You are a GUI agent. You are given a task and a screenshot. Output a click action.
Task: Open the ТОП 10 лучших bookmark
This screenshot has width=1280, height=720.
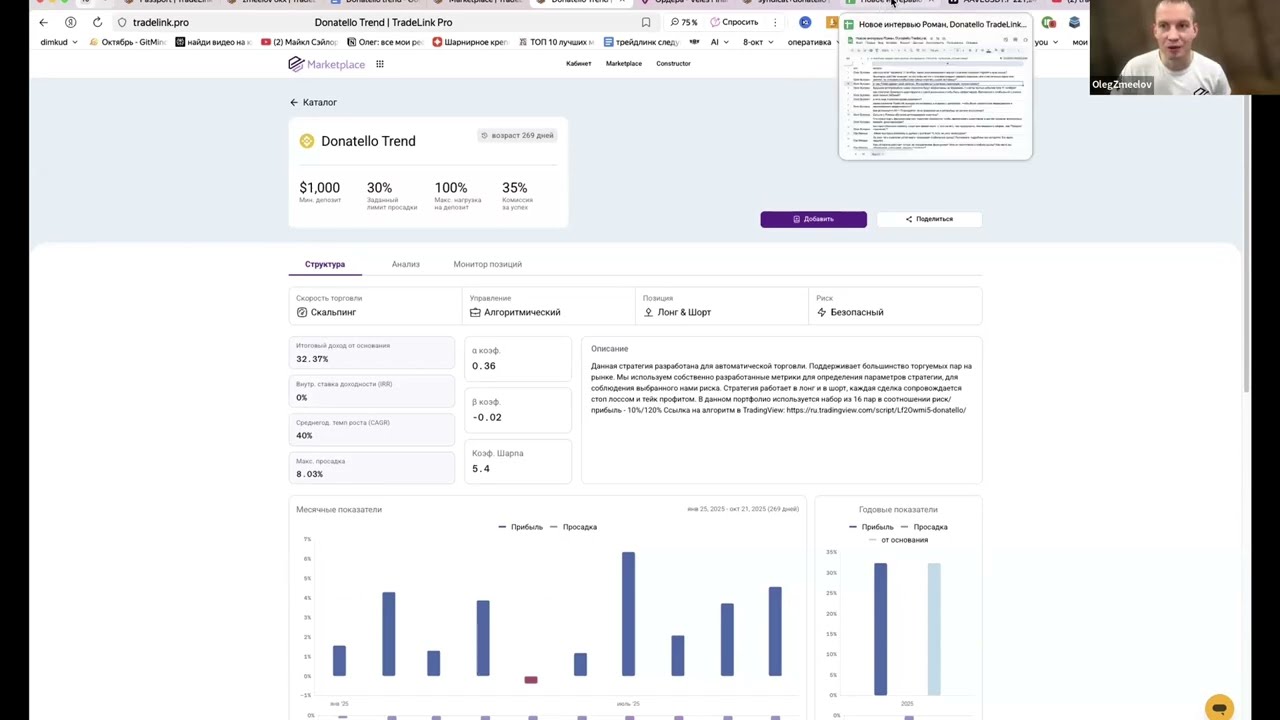point(555,42)
